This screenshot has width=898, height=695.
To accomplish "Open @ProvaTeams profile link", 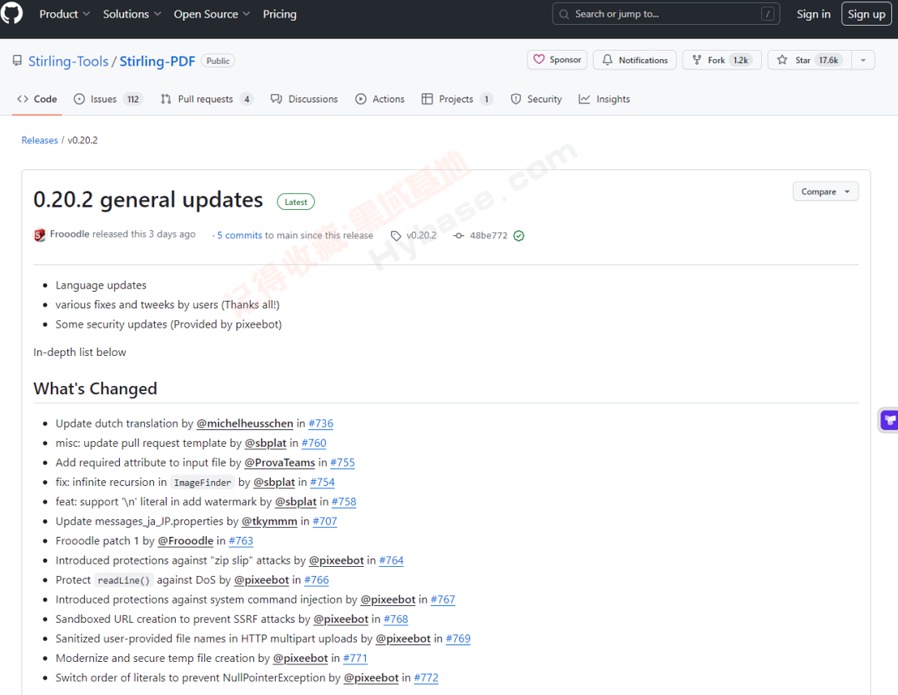I will tap(279, 463).
